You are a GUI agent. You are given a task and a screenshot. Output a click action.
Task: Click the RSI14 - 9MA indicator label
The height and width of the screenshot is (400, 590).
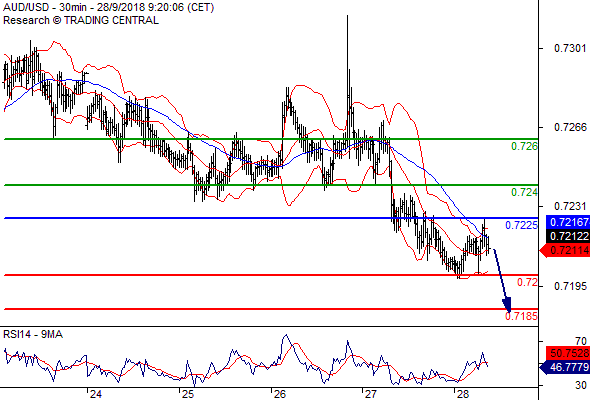pos(33,334)
